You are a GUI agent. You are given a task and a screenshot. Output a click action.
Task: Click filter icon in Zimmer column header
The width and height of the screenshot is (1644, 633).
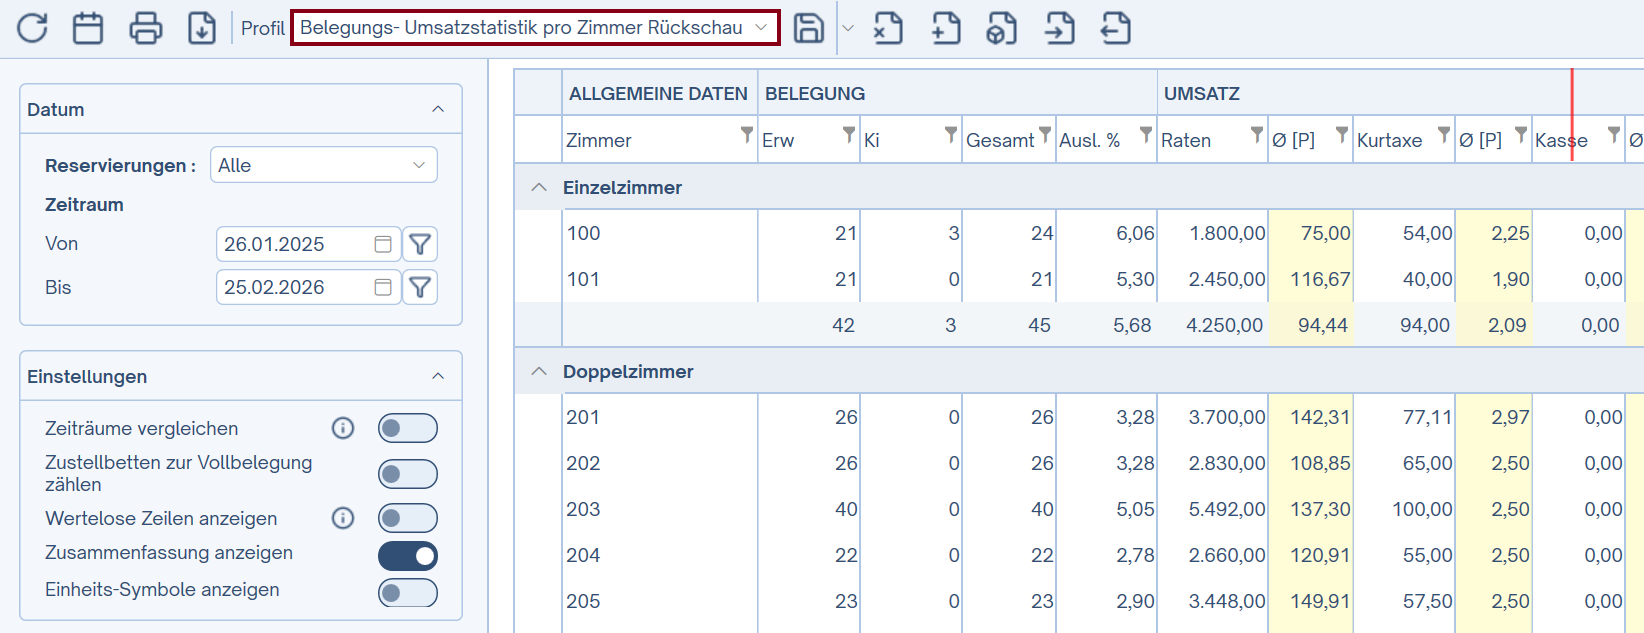tap(746, 134)
